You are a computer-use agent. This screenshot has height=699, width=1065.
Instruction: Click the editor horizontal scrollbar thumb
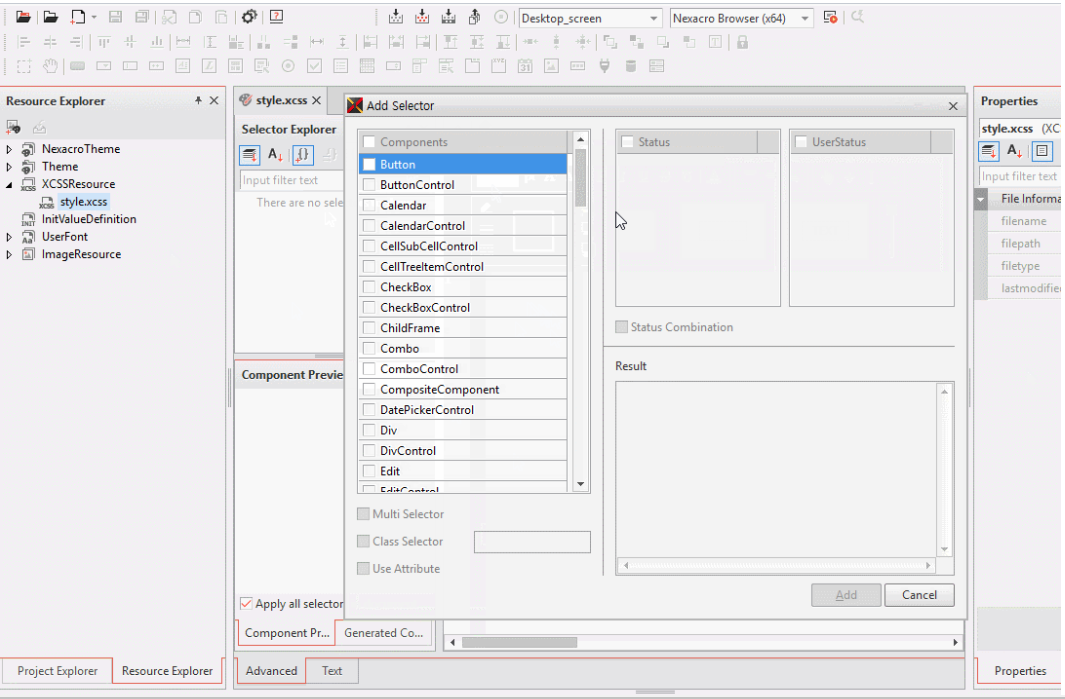[x=520, y=643]
